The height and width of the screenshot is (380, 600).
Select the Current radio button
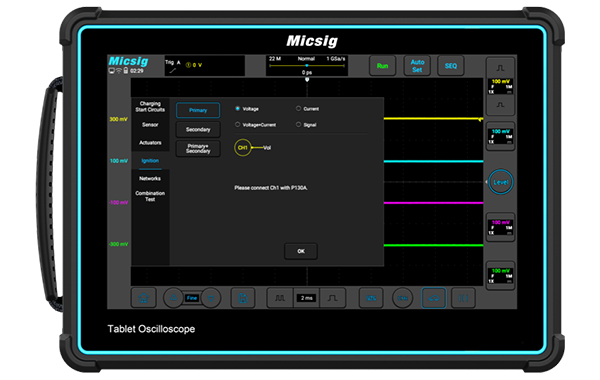298,109
